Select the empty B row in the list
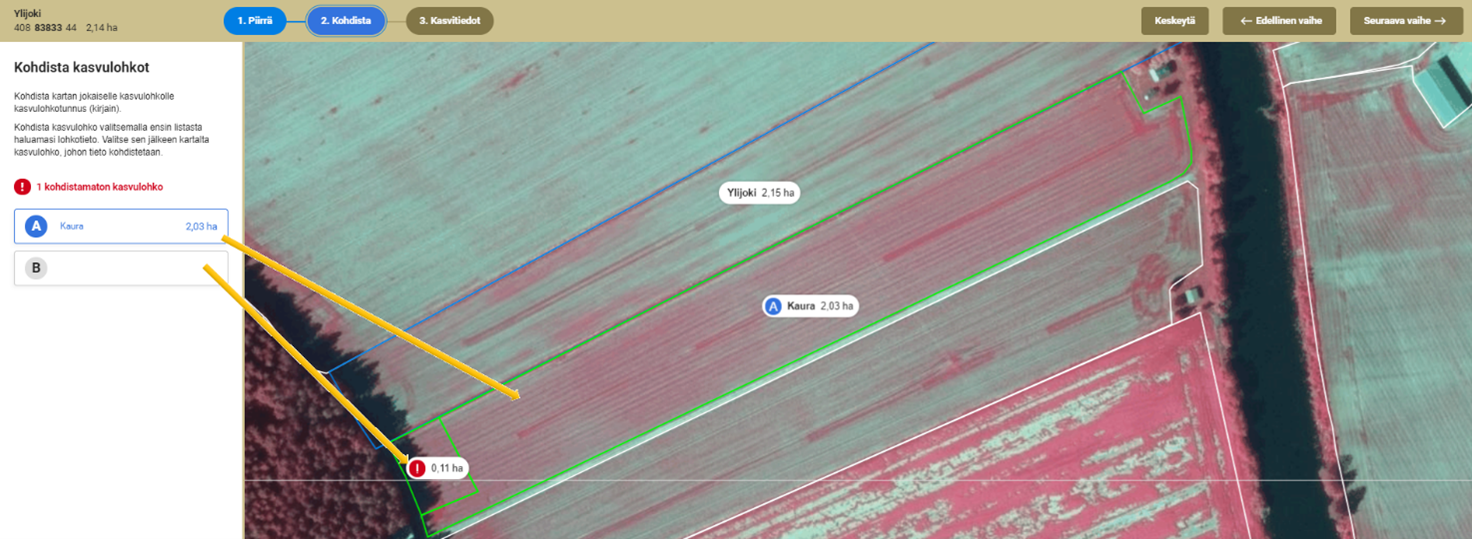Viewport: 1472px width, 539px height. pos(121,268)
